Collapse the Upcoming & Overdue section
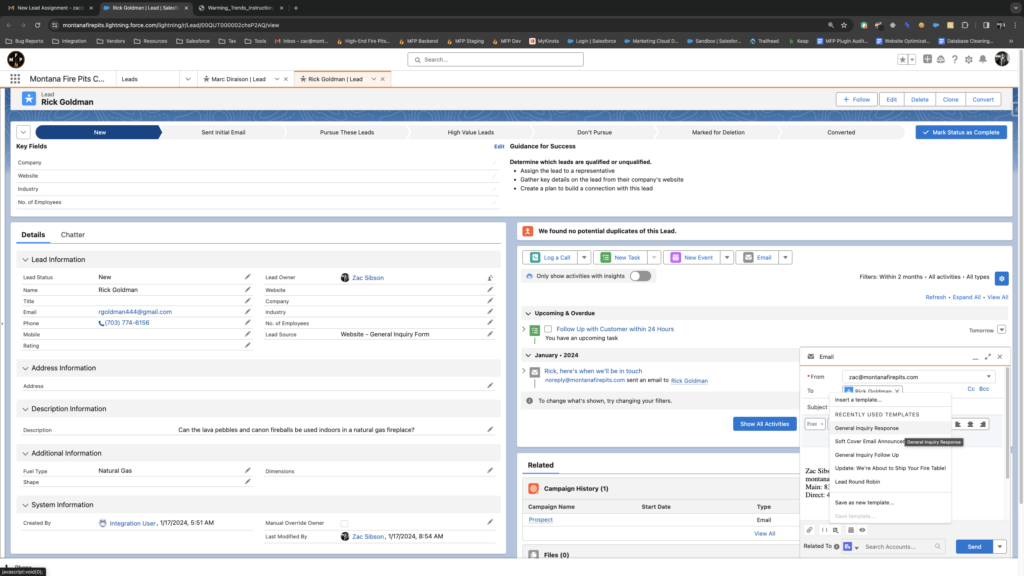This screenshot has height=576, width=1024. (x=528, y=313)
